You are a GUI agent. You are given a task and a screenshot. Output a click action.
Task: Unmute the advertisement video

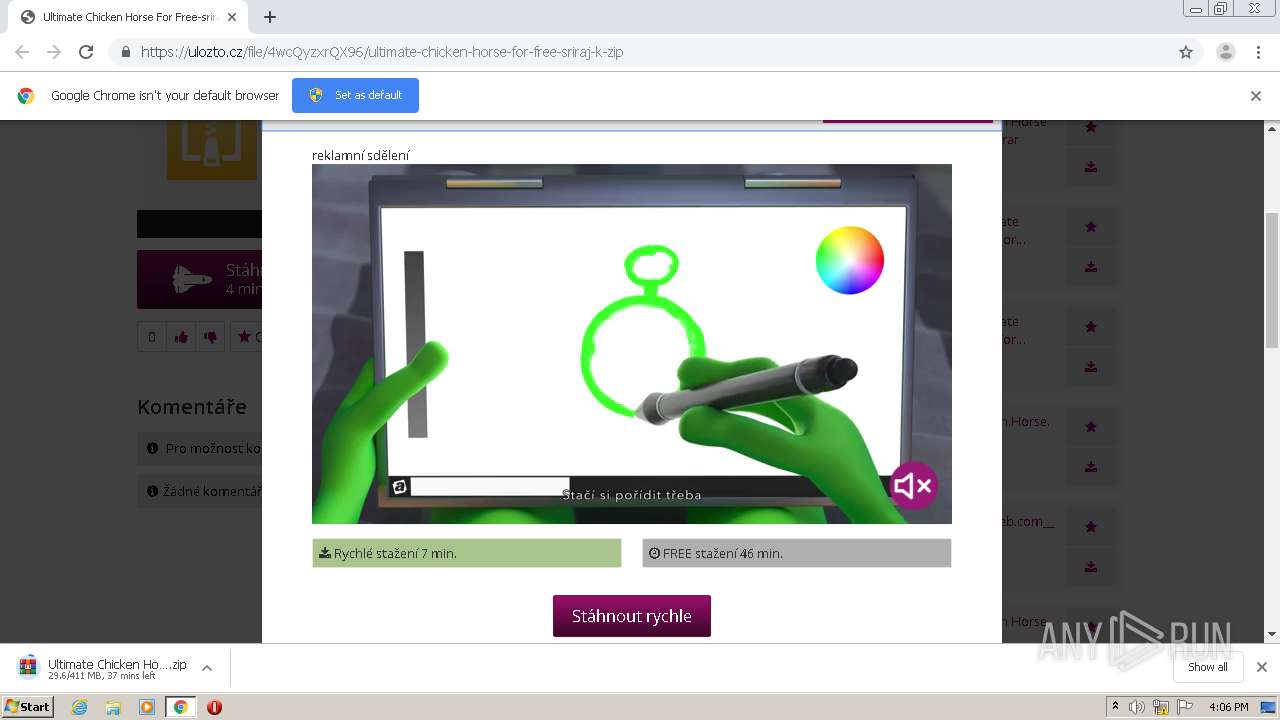click(913, 486)
